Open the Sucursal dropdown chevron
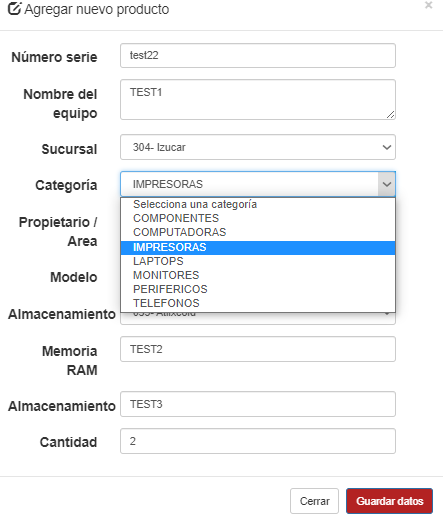This screenshot has width=443, height=521. (387, 147)
